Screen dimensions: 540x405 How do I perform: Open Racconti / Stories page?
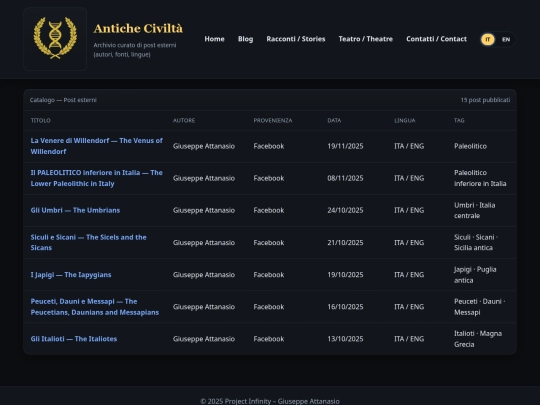[296, 39]
